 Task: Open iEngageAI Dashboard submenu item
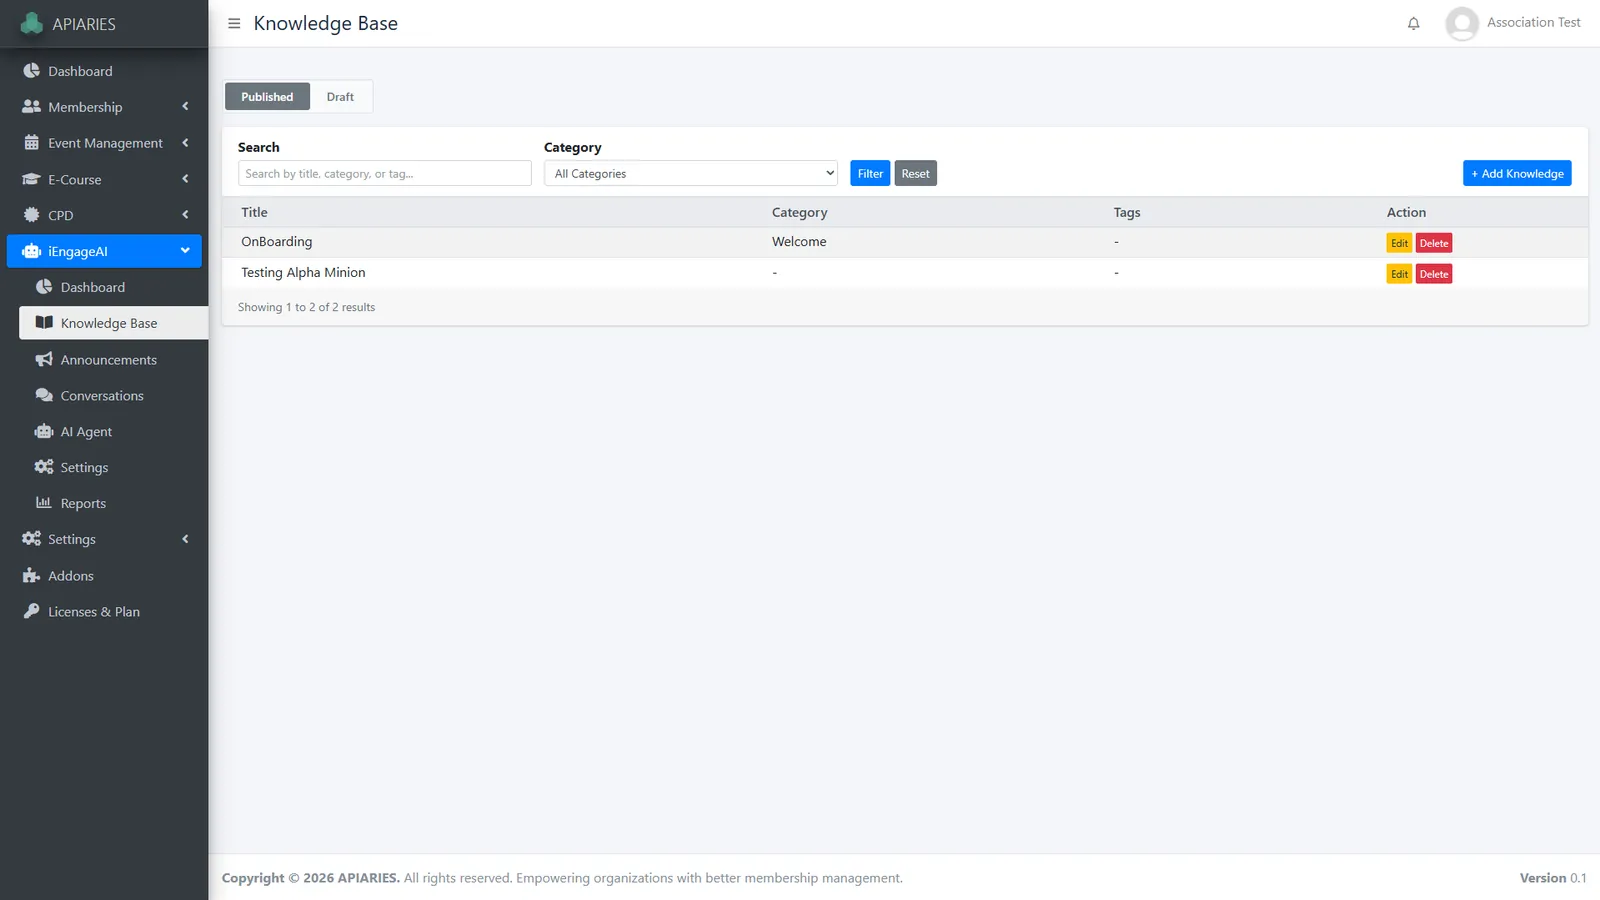pos(113,287)
